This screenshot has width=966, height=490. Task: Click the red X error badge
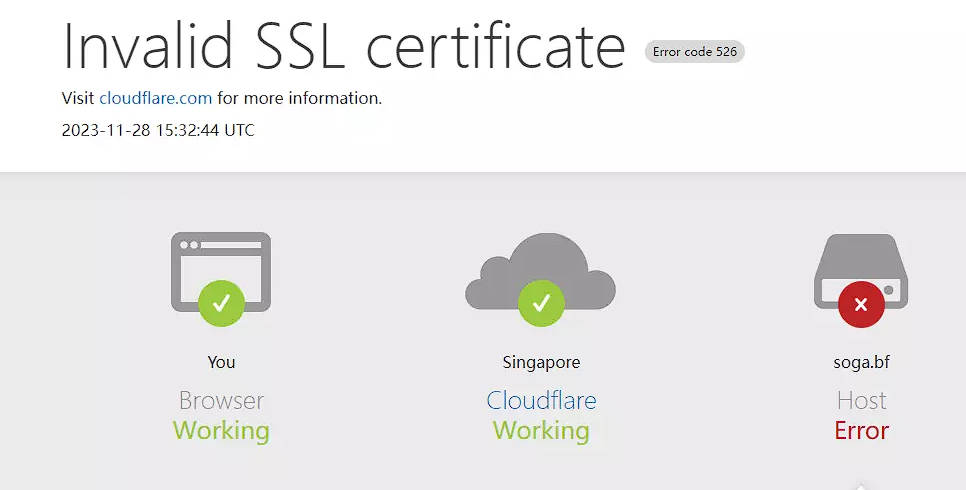point(861,304)
